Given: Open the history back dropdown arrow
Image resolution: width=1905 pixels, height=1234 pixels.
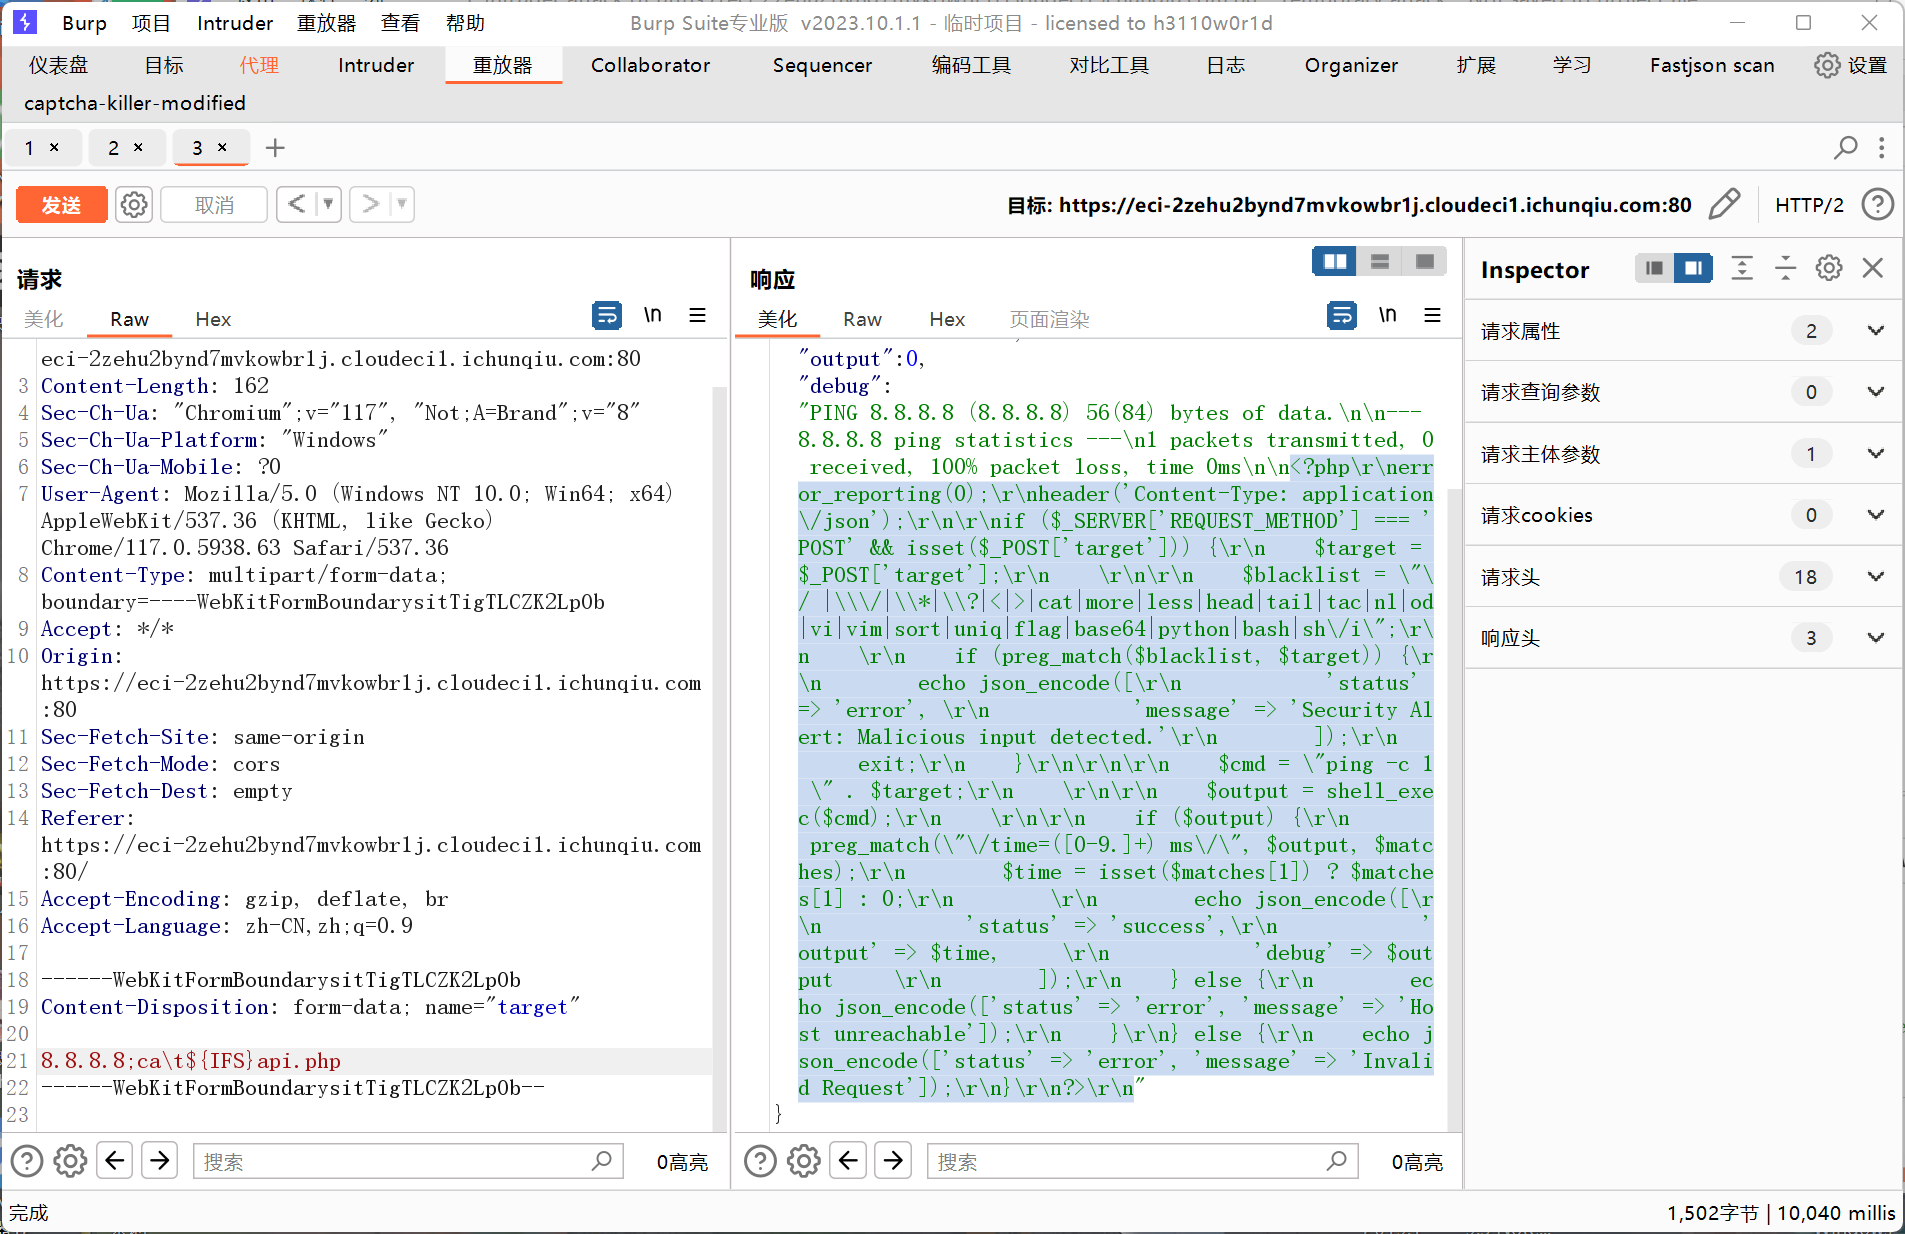Looking at the screenshot, I should click(328, 205).
